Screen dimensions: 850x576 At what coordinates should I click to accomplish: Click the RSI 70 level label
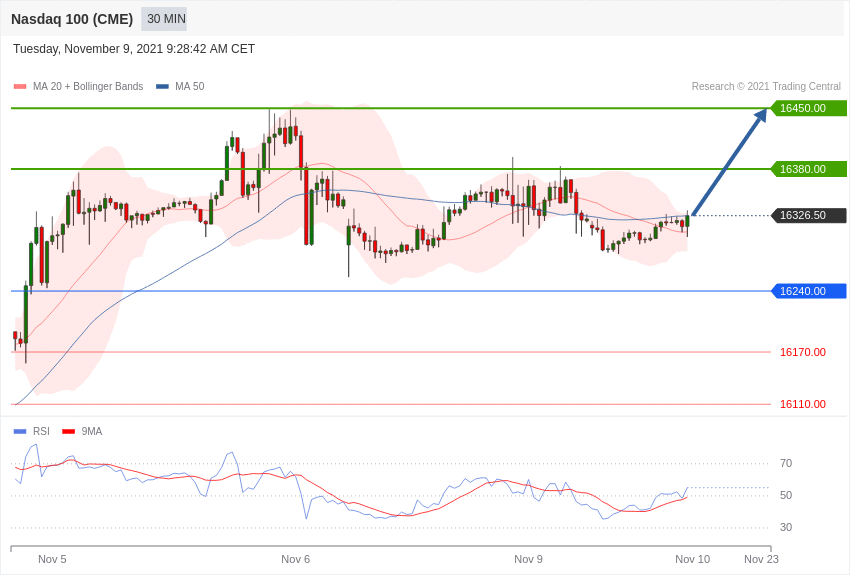coord(786,463)
